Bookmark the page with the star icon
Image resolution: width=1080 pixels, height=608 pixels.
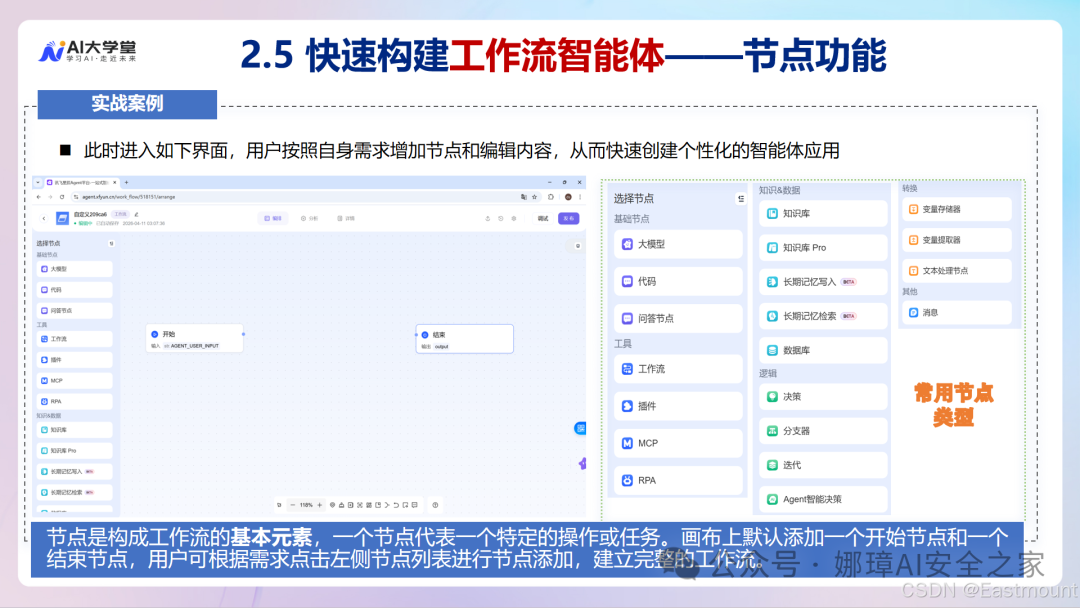(x=534, y=197)
